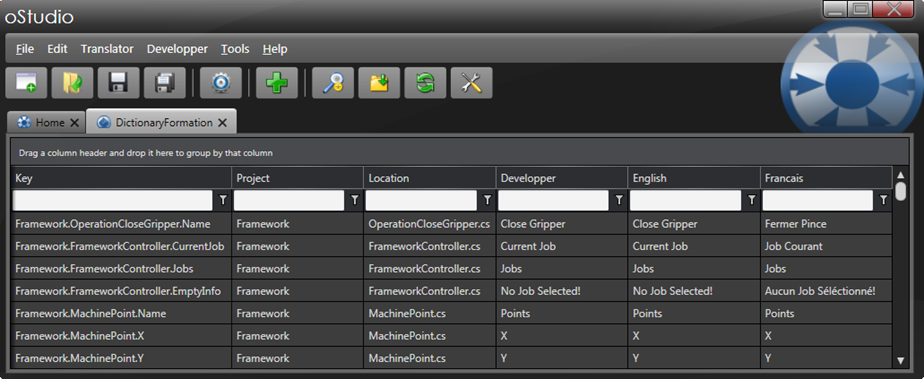Select Framework.FrameworkController.EmptyInfo key cell
The height and width of the screenshot is (379, 924).
point(121,291)
